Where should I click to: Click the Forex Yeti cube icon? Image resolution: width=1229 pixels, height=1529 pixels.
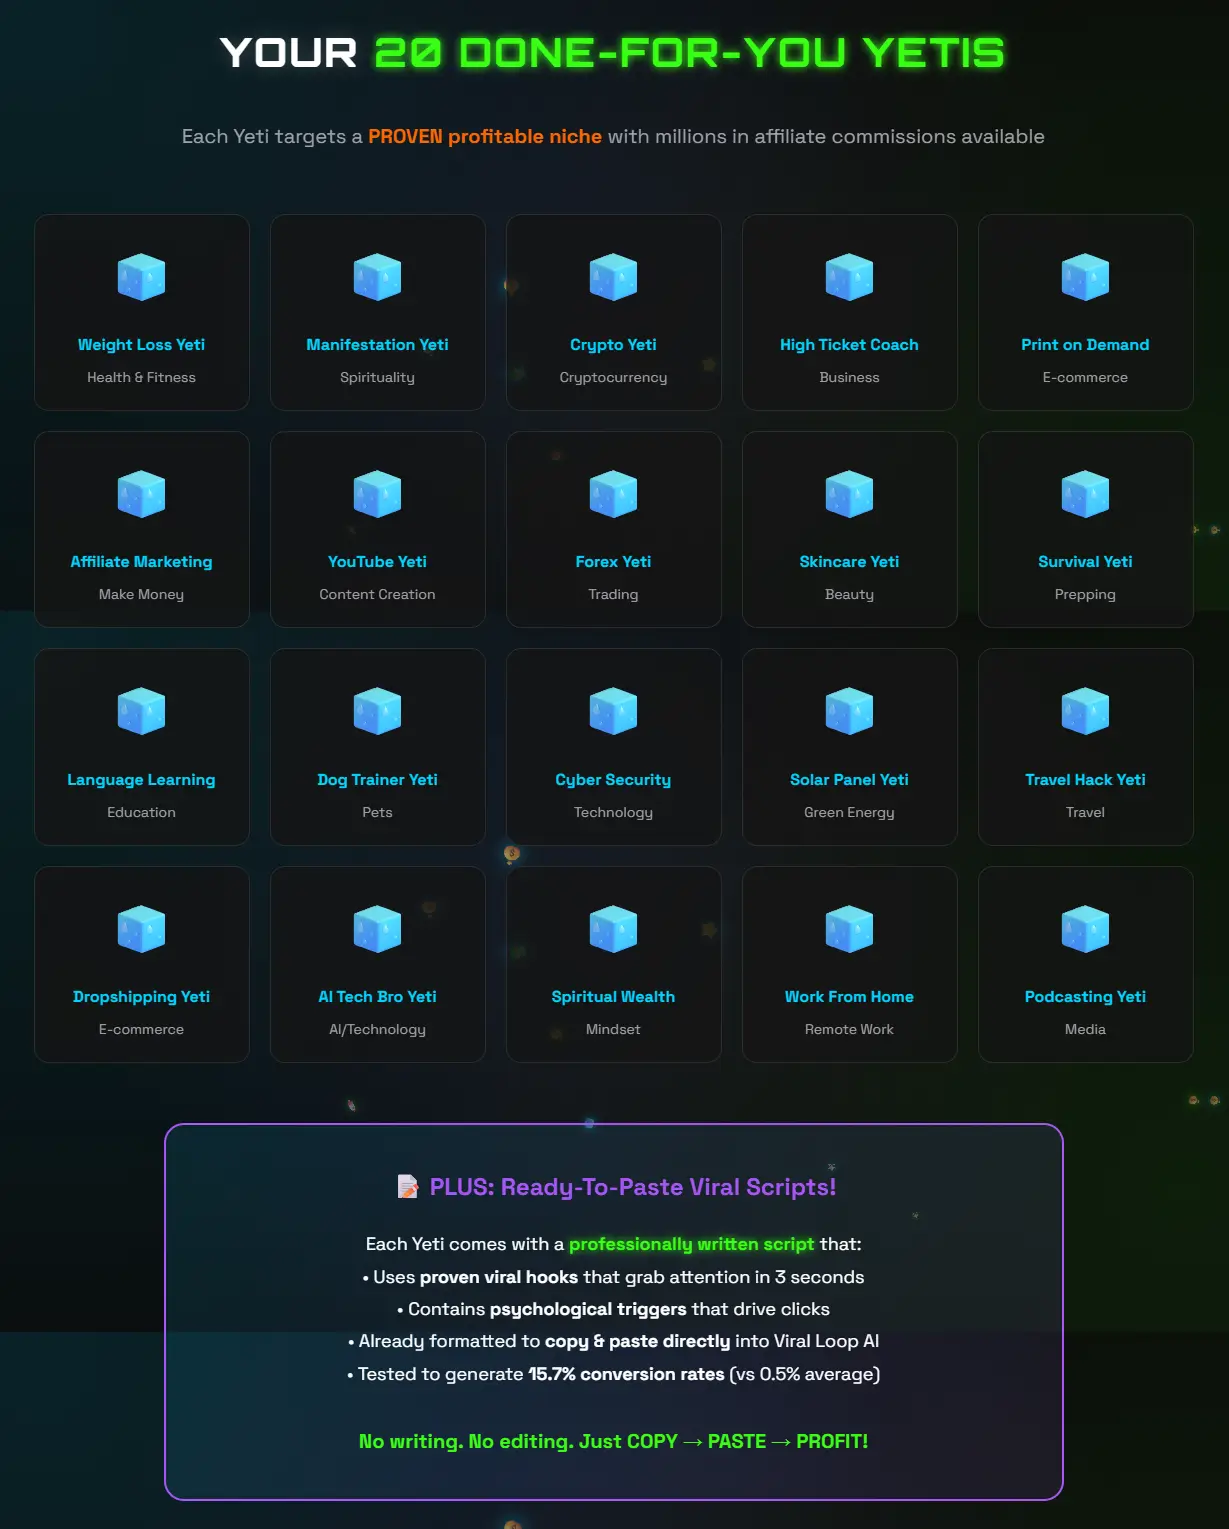pos(613,494)
